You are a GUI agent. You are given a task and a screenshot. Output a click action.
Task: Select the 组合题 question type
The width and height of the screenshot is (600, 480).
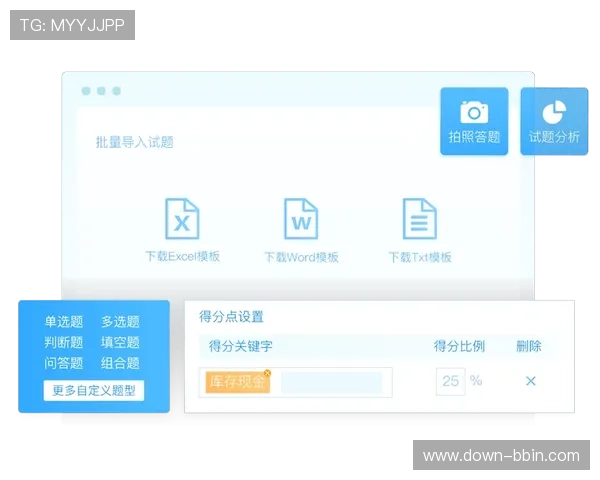[x=120, y=363]
